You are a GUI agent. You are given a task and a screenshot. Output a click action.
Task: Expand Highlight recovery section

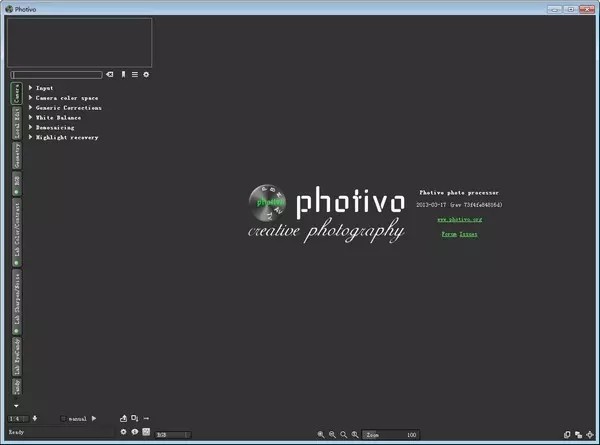click(x=64, y=137)
